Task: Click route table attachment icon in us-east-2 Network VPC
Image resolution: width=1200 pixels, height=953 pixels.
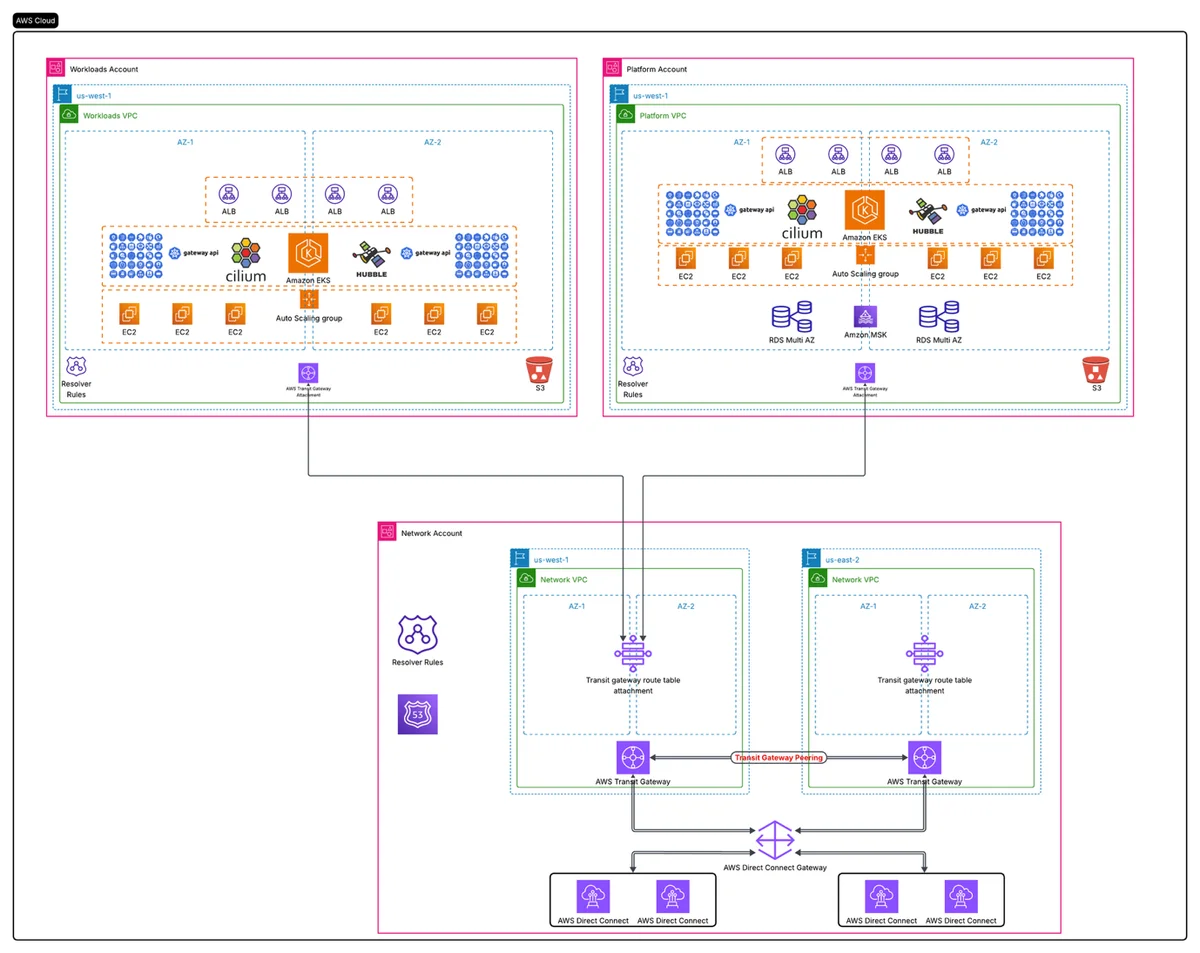Action: (x=924, y=655)
